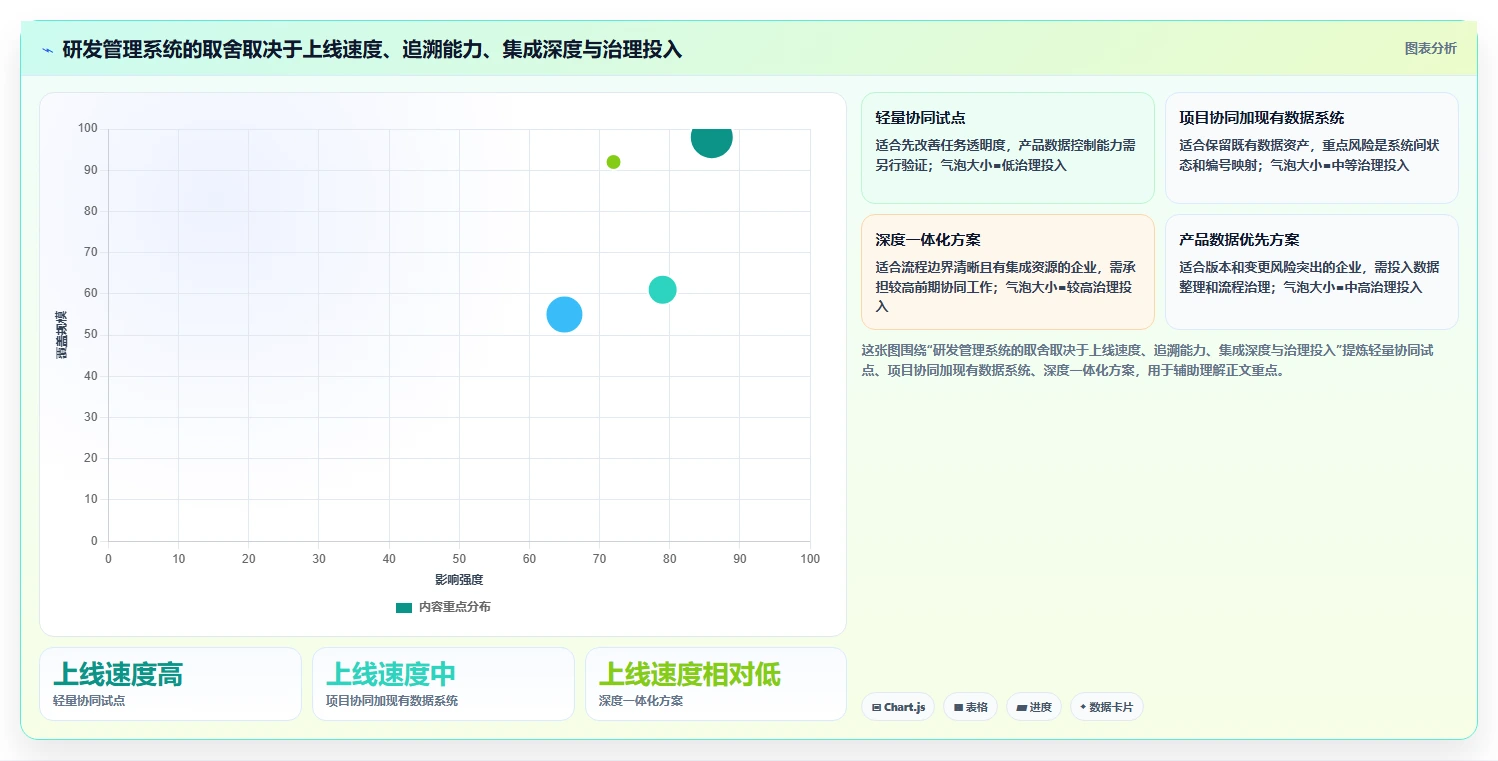
Task: Open the 深度一体化方案 orange card
Action: pyautogui.click(x=1007, y=272)
